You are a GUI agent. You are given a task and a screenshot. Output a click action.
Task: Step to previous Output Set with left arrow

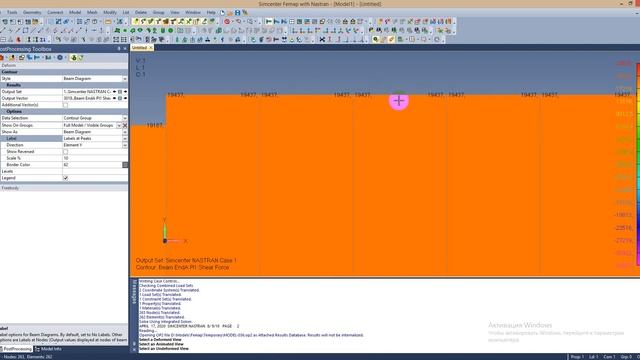click(115, 91)
